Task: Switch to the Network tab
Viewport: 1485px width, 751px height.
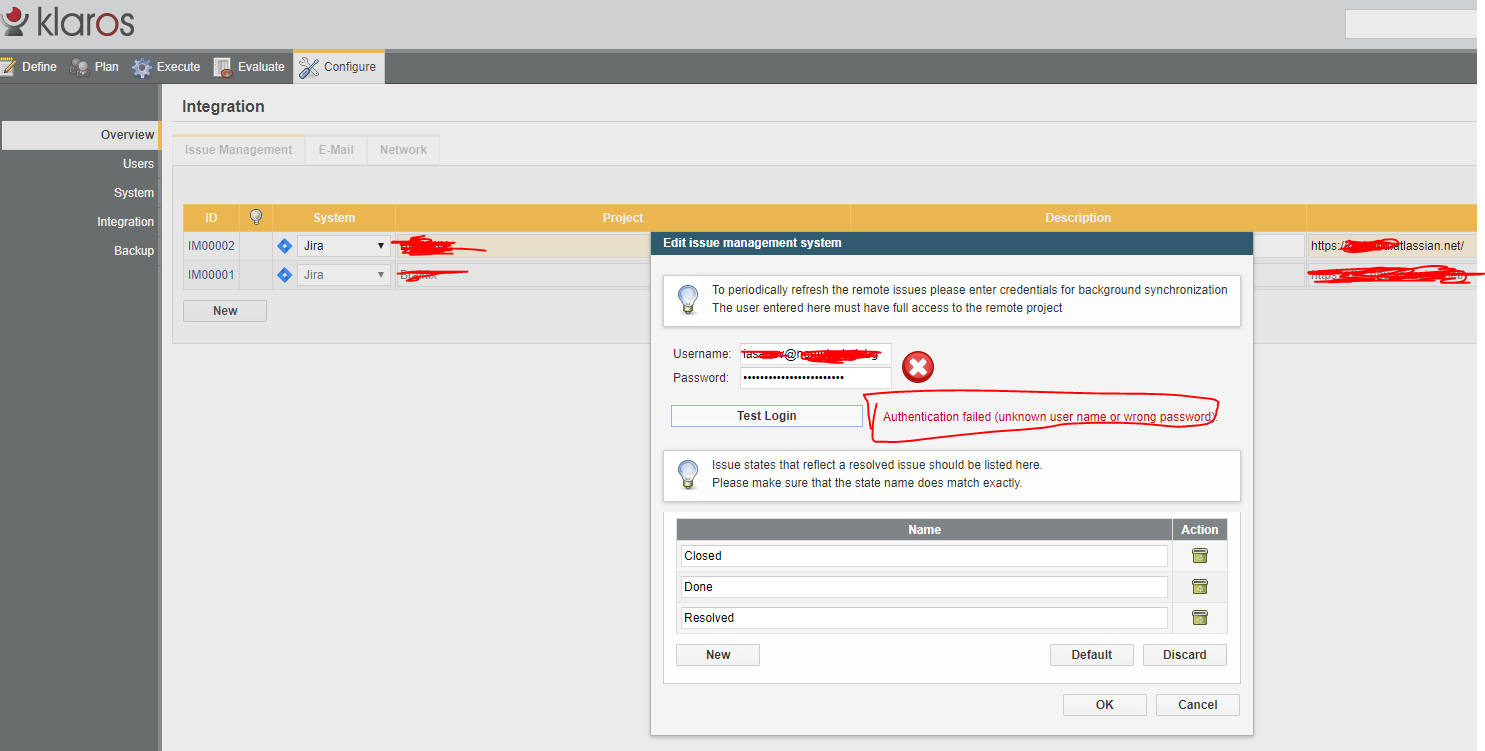Action: pyautogui.click(x=403, y=150)
